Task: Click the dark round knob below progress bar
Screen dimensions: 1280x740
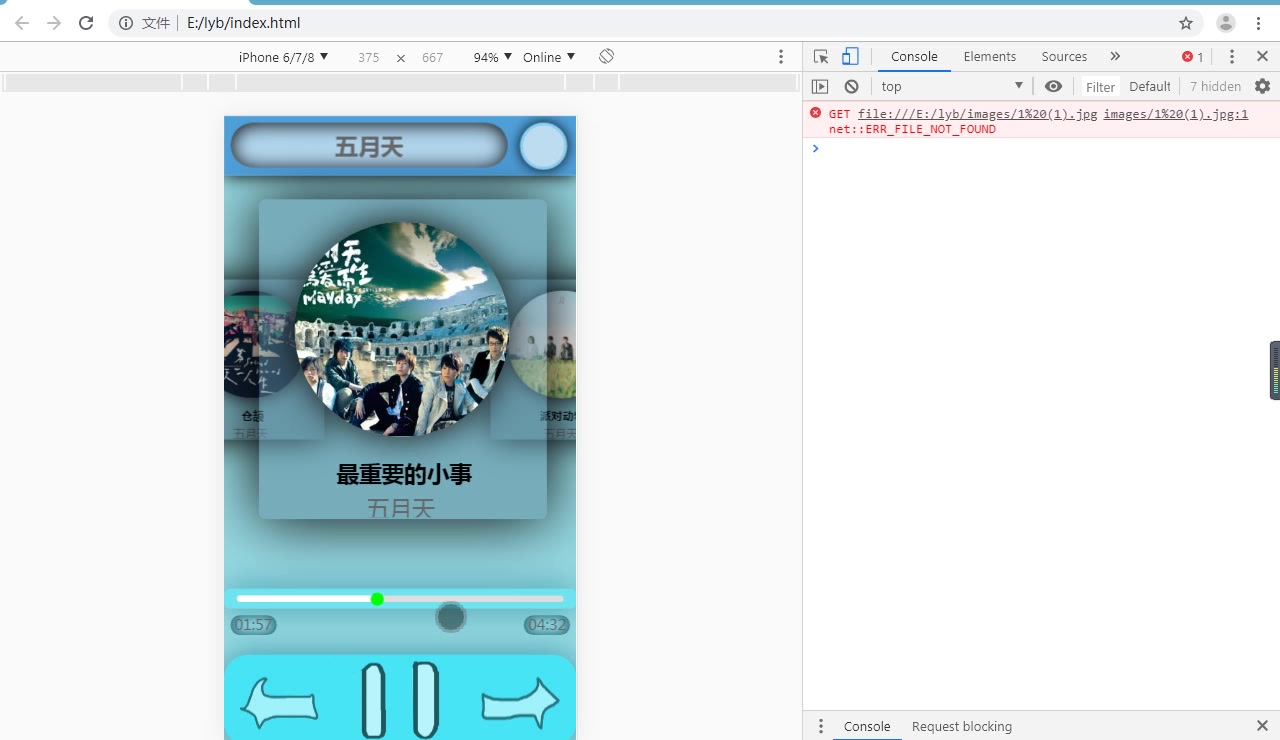Action: (451, 617)
